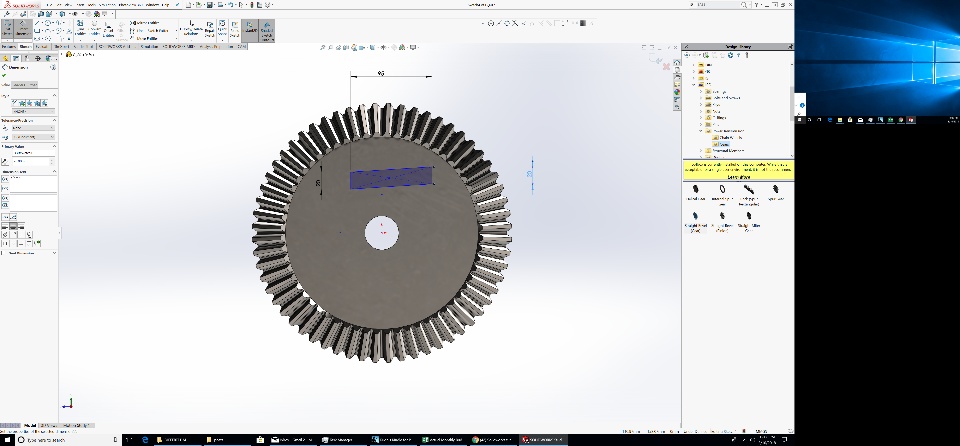Click the Learn More link
960x446 pixels.
coord(737,176)
